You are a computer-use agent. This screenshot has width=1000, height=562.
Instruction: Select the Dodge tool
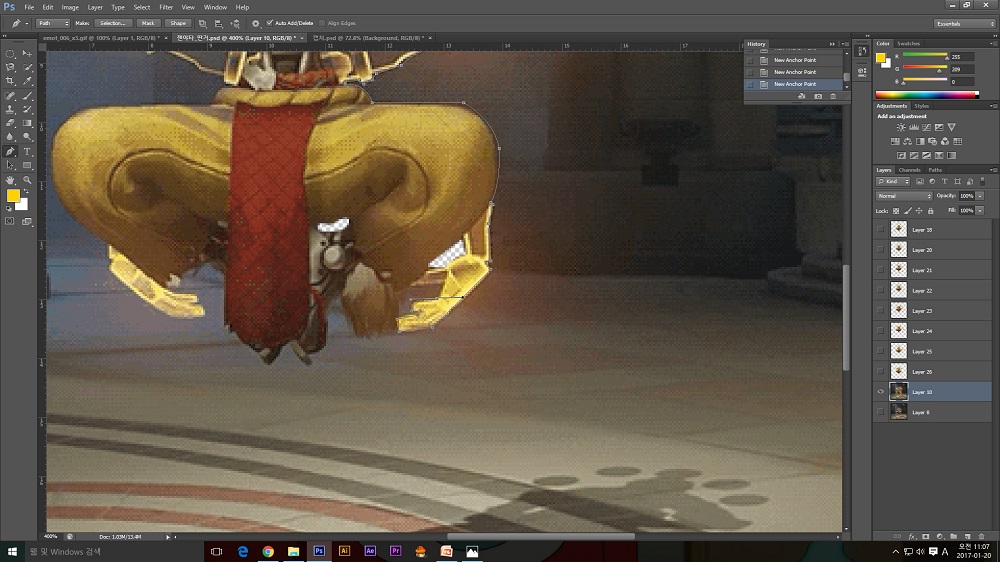(x=27, y=137)
